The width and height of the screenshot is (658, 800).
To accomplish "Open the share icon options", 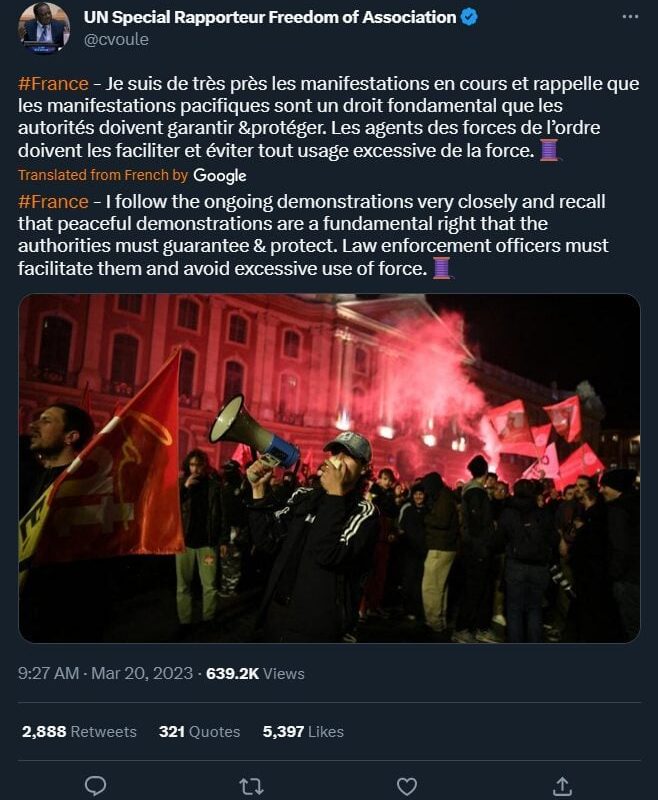I will [x=562, y=785].
